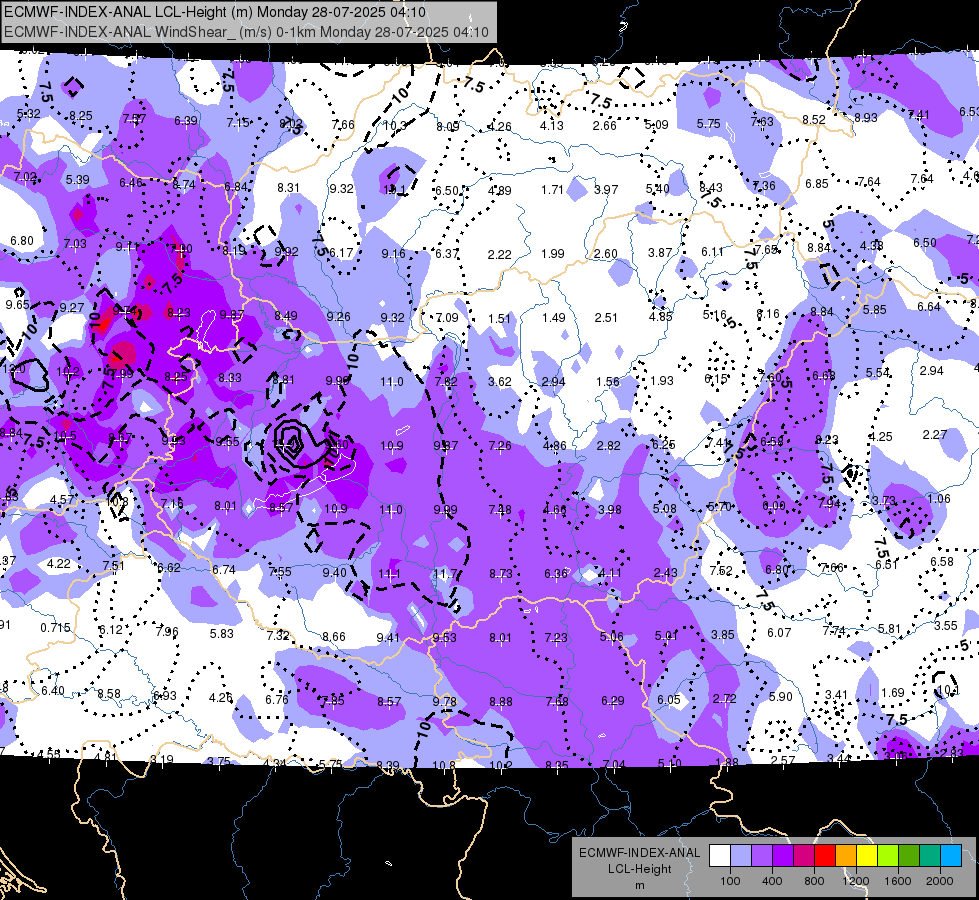Click the map value 4.22
This screenshot has width=979, height=900.
pos(59,563)
